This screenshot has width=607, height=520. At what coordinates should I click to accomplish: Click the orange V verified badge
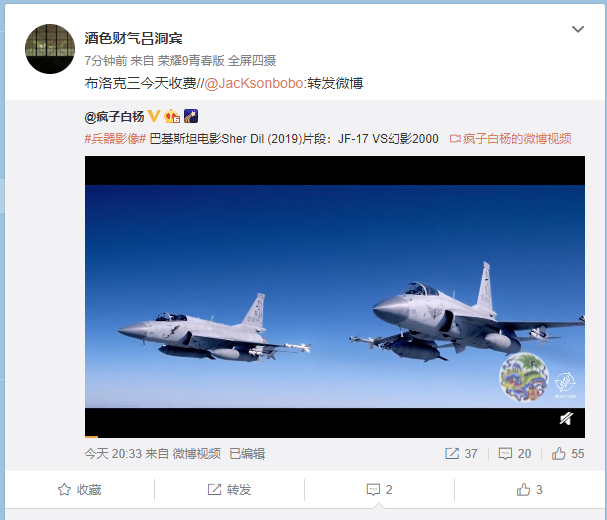tap(154, 116)
